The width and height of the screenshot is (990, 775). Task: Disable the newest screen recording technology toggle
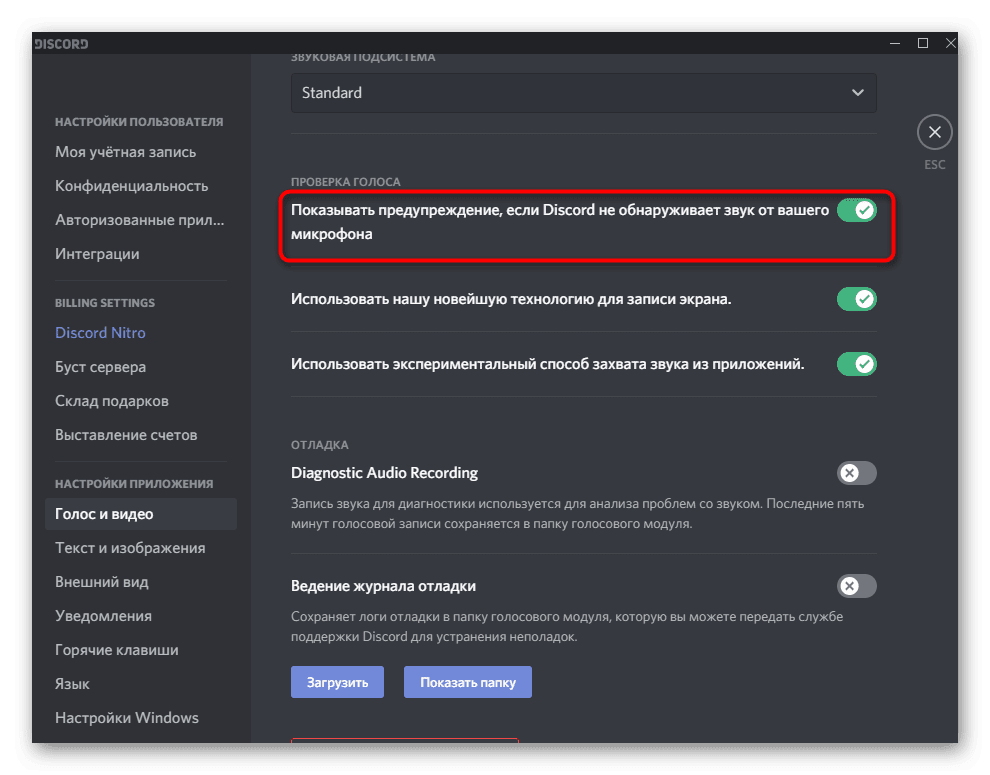pyautogui.click(x=856, y=299)
